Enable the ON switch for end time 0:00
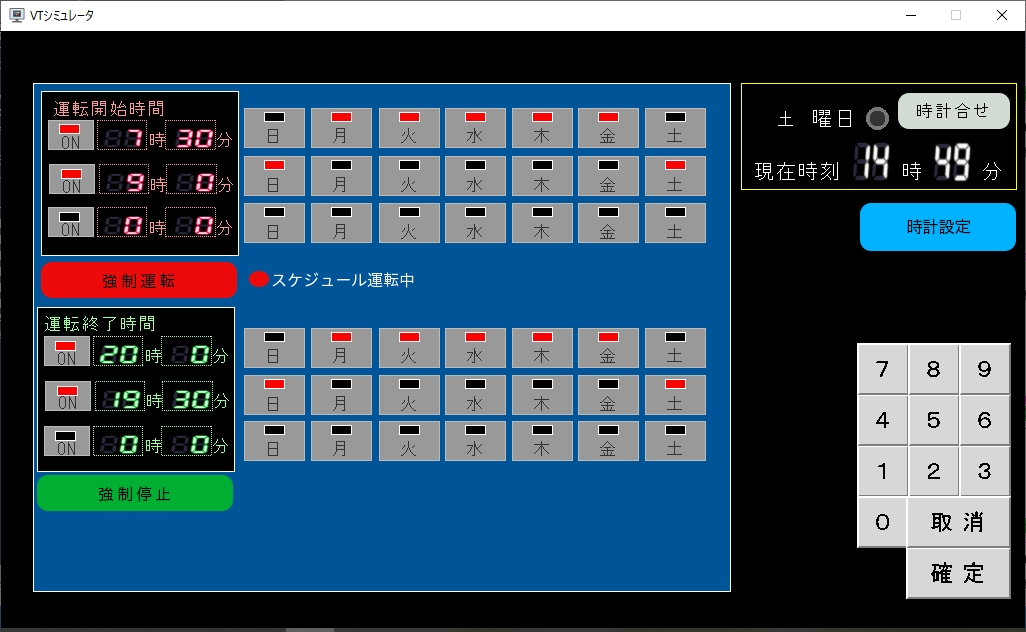 click(67, 441)
